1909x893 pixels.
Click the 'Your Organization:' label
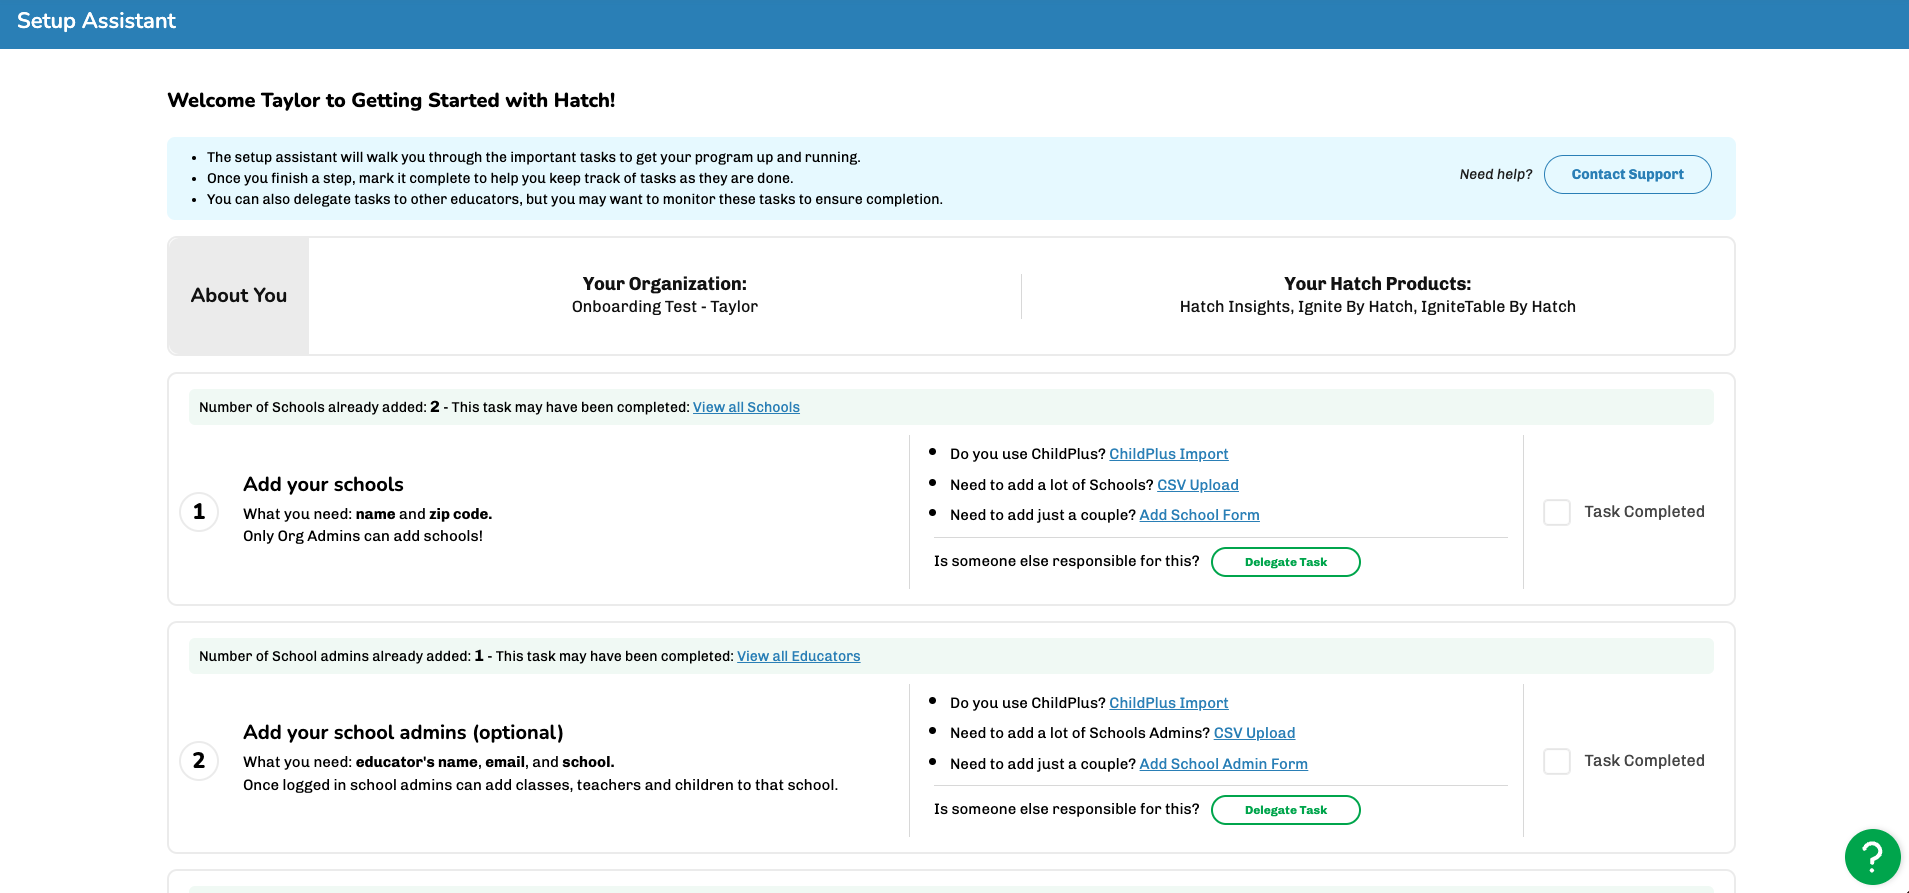665,284
